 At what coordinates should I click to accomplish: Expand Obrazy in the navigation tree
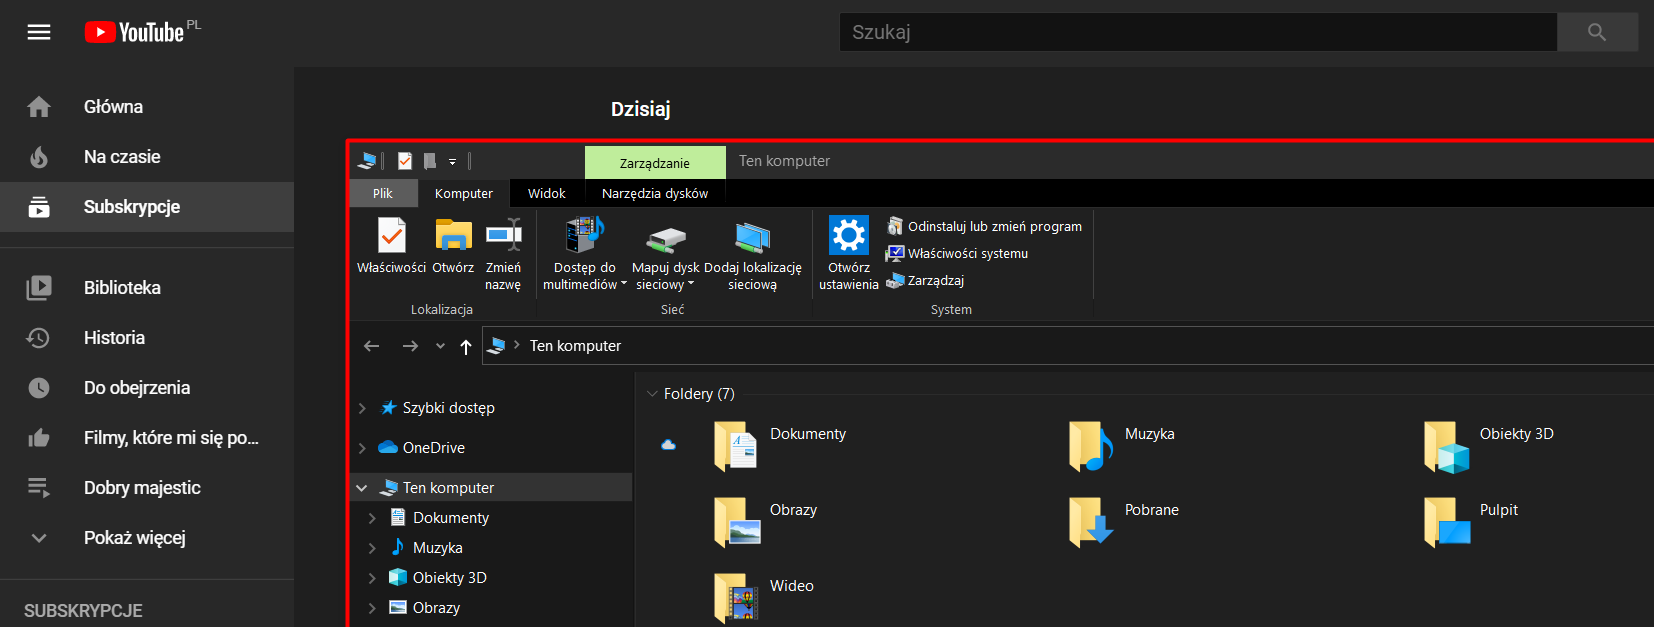pyautogui.click(x=372, y=608)
